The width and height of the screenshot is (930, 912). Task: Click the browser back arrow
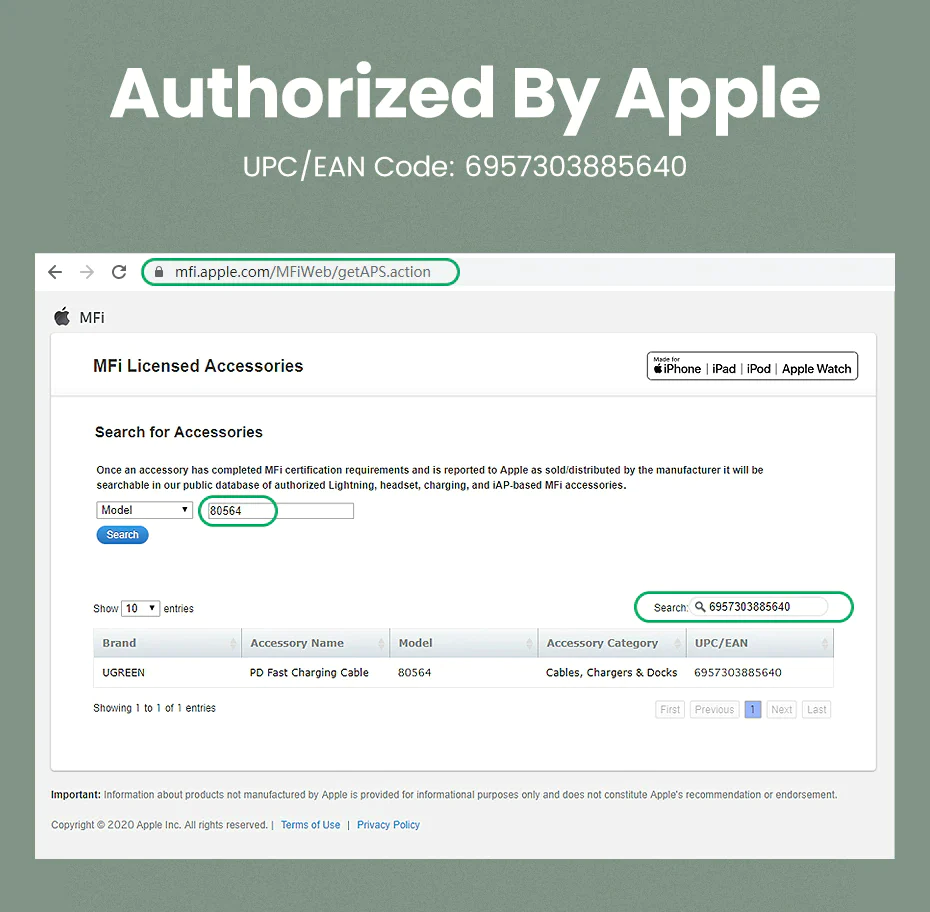click(55, 272)
